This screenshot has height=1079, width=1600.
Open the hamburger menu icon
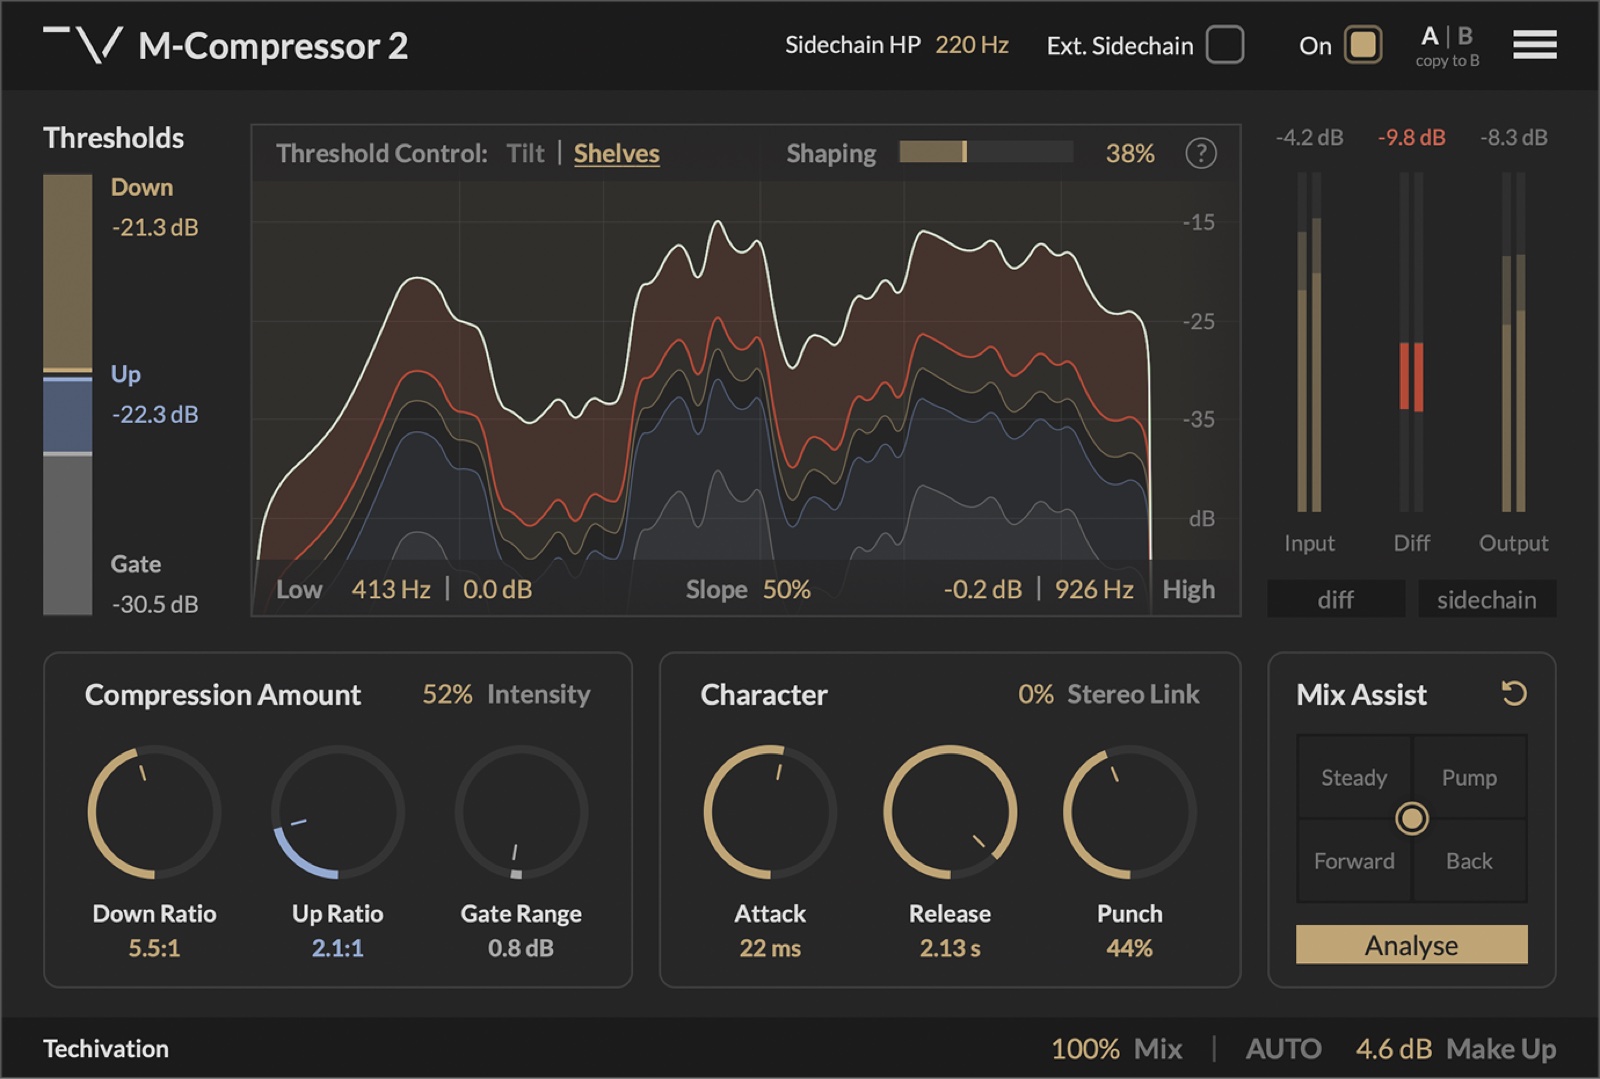pos(1534,45)
